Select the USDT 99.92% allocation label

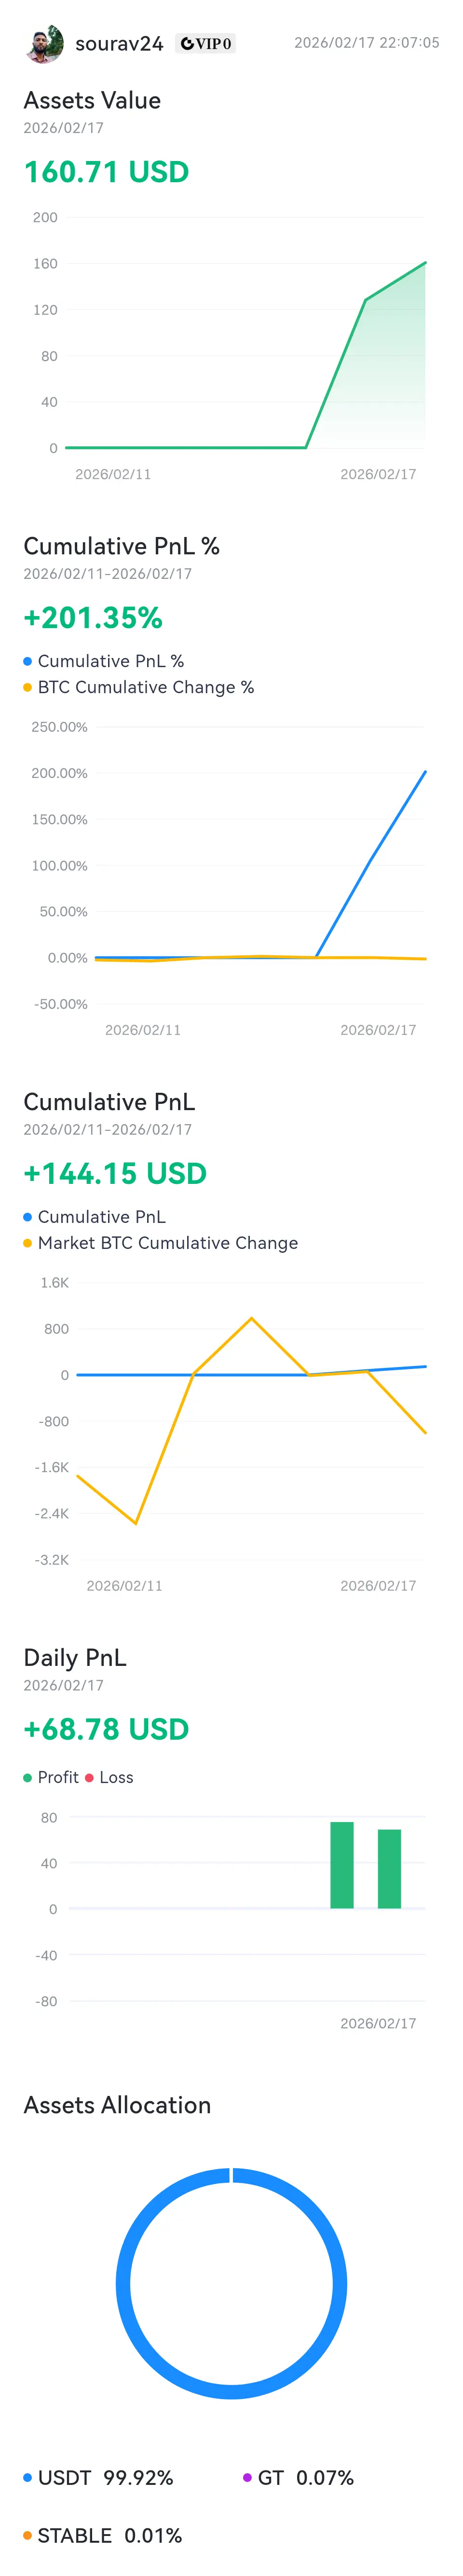tap(105, 2477)
